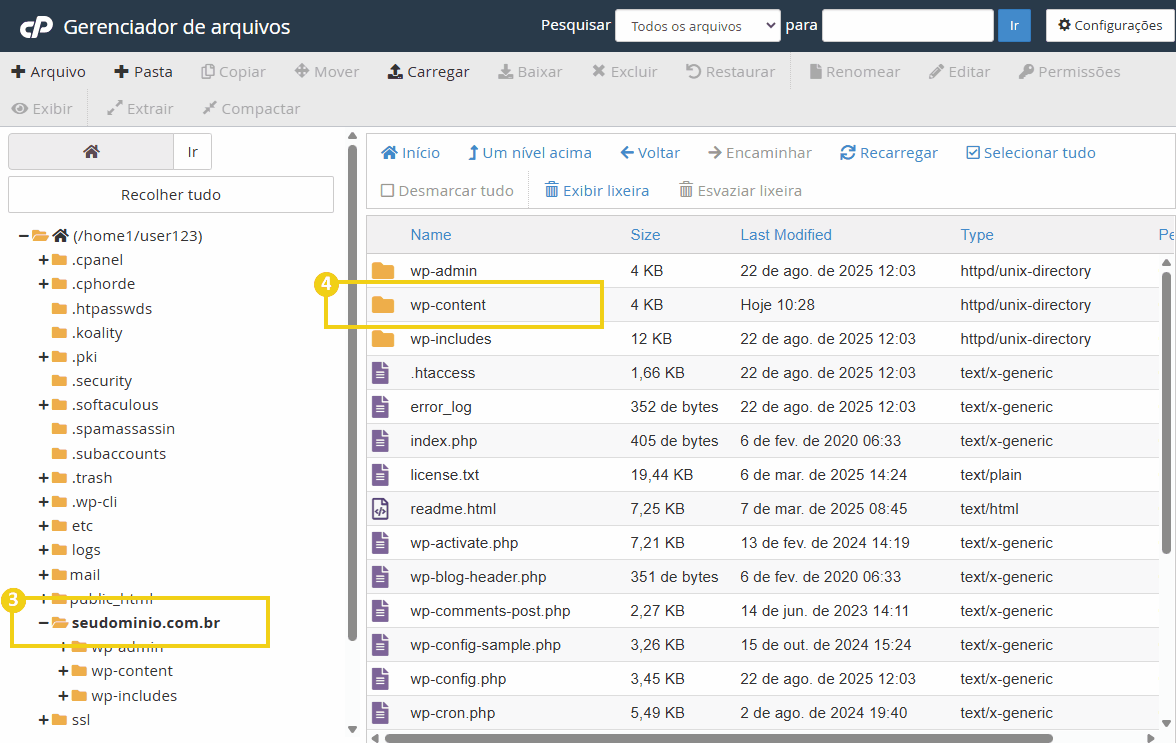Click the cPanel logo icon
Image resolution: width=1176 pixels, height=743 pixels.
tap(36, 27)
